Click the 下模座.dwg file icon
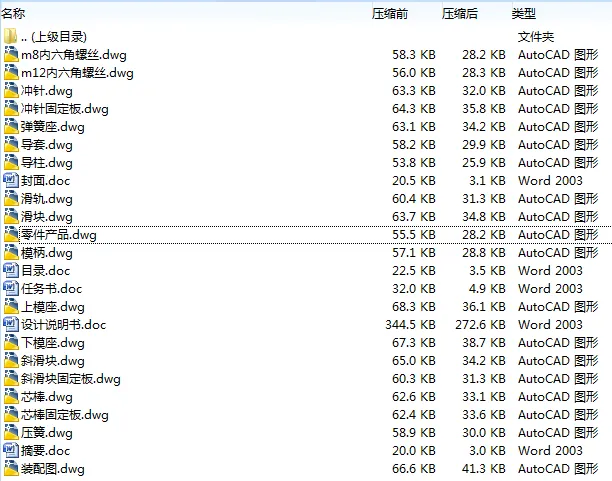This screenshot has width=612, height=481. pos(11,342)
